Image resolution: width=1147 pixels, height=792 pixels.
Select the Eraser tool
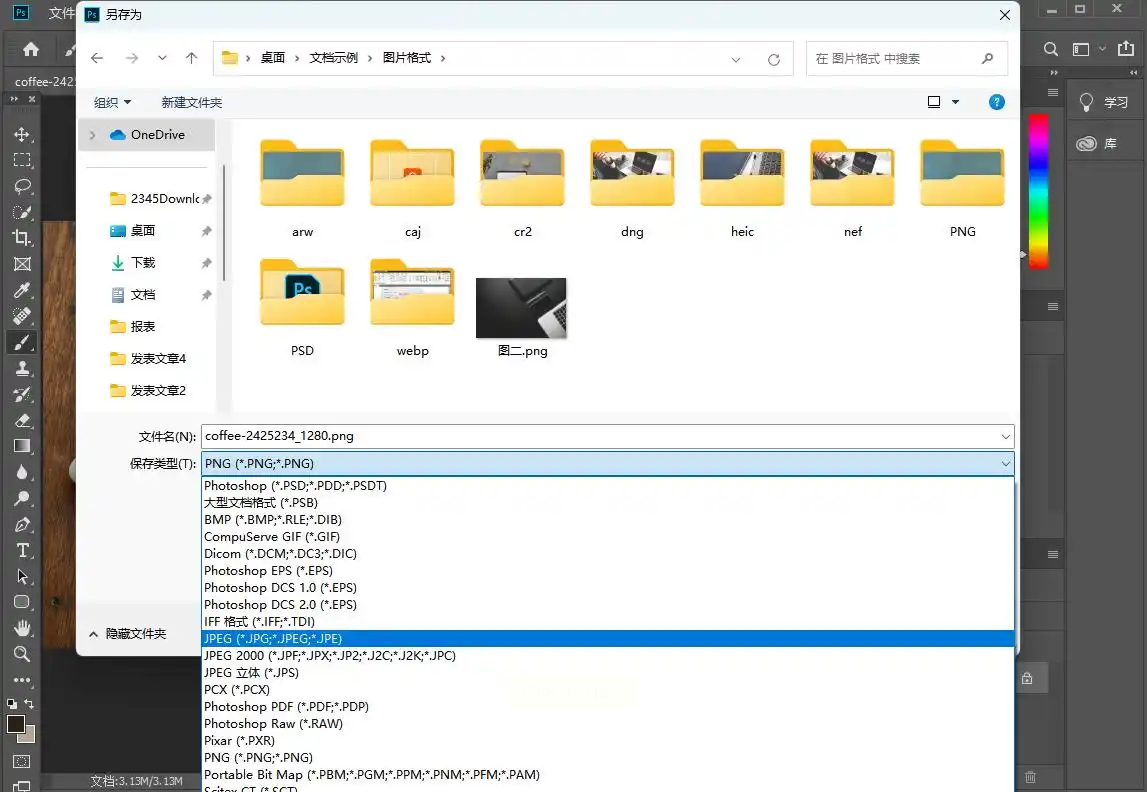pyautogui.click(x=21, y=421)
